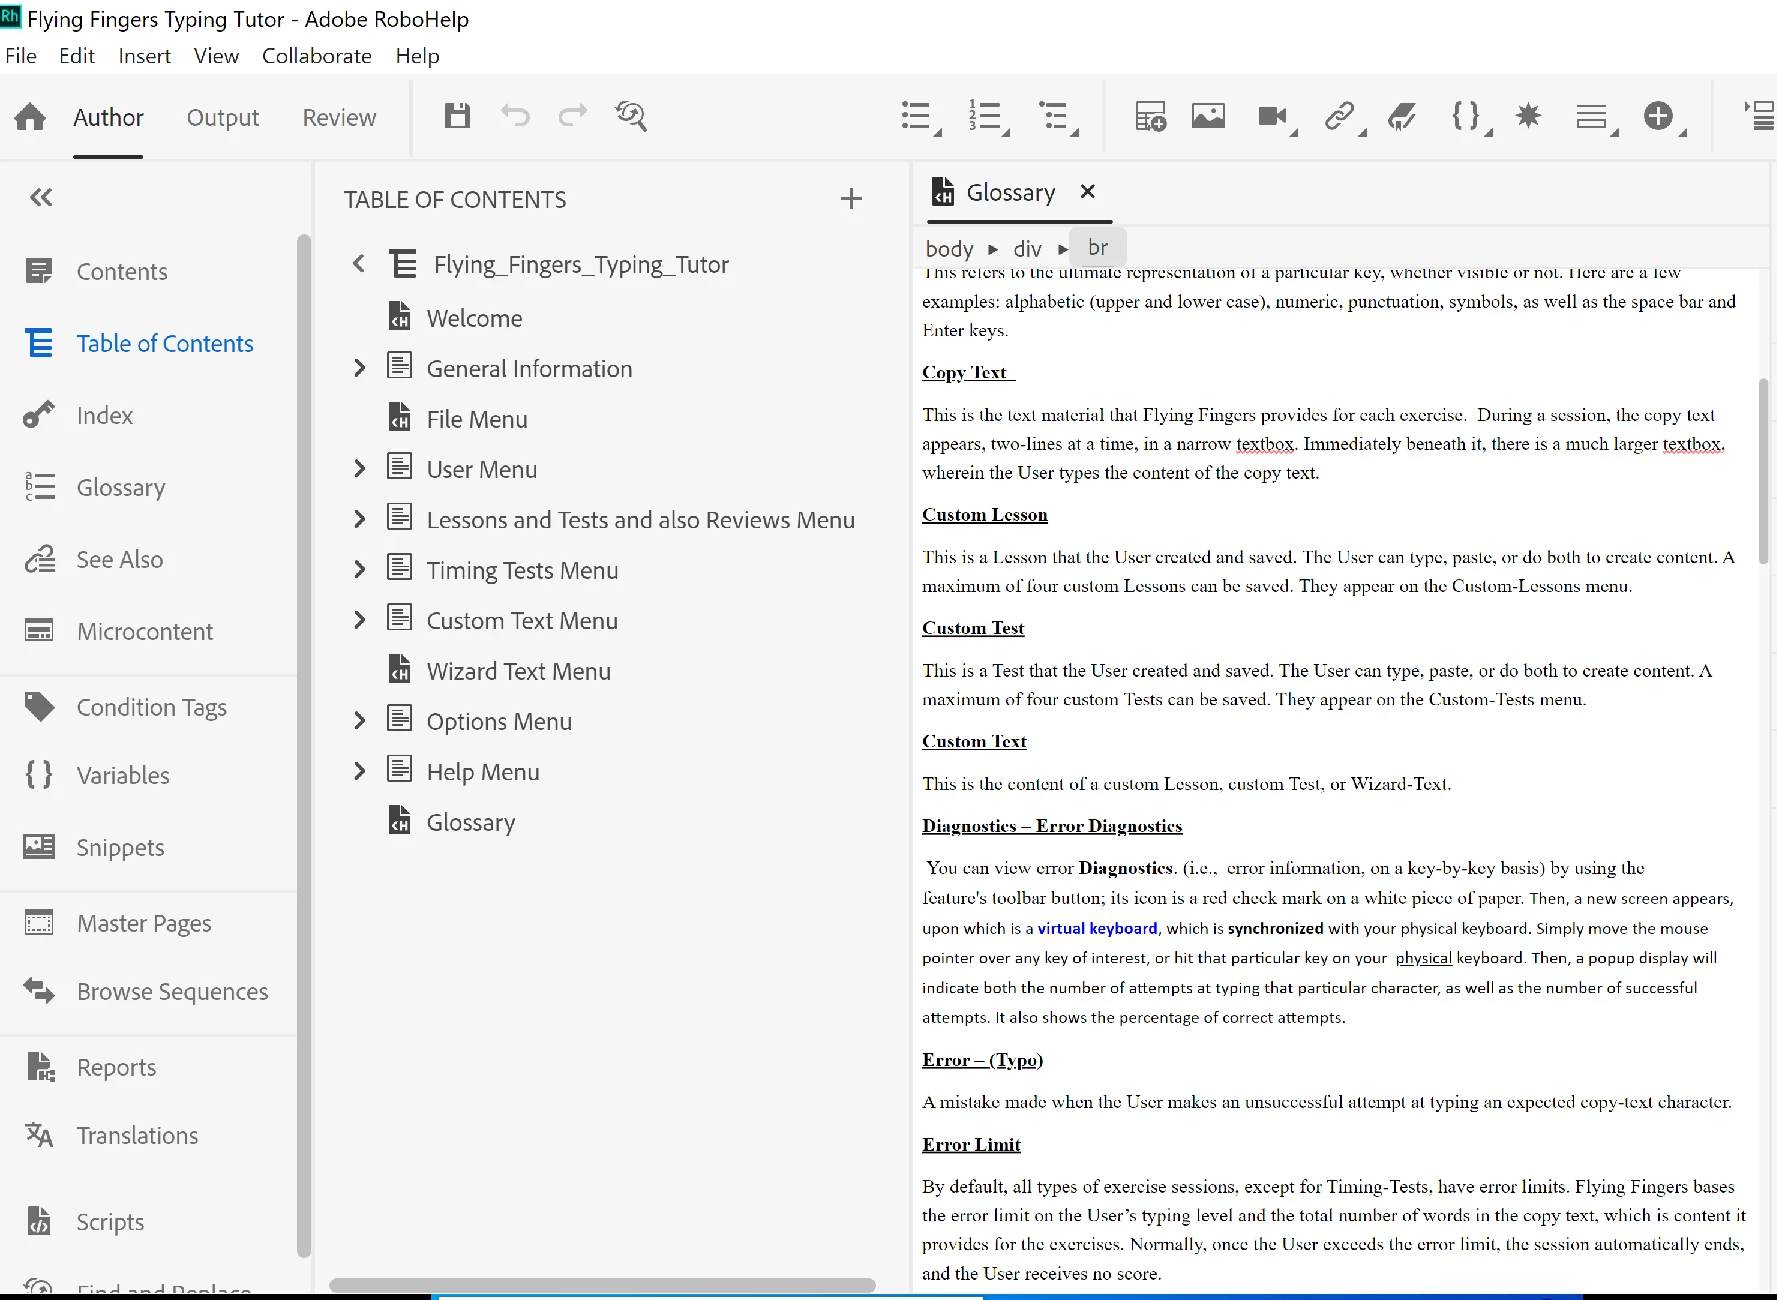Switch to the Output tab

coord(223,118)
